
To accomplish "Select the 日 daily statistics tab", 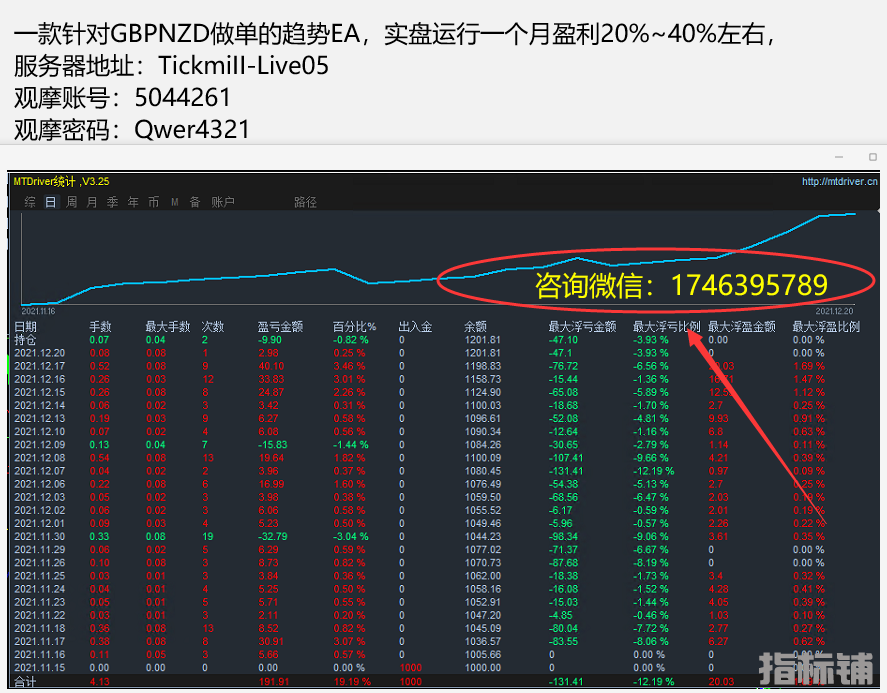I will [x=50, y=202].
